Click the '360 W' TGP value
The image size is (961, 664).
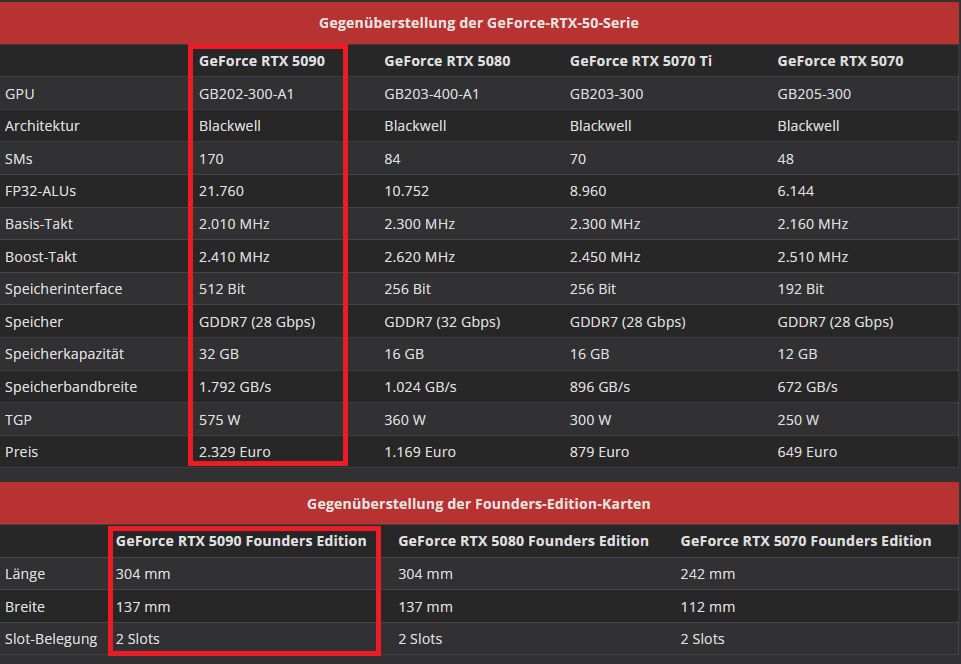coord(405,421)
